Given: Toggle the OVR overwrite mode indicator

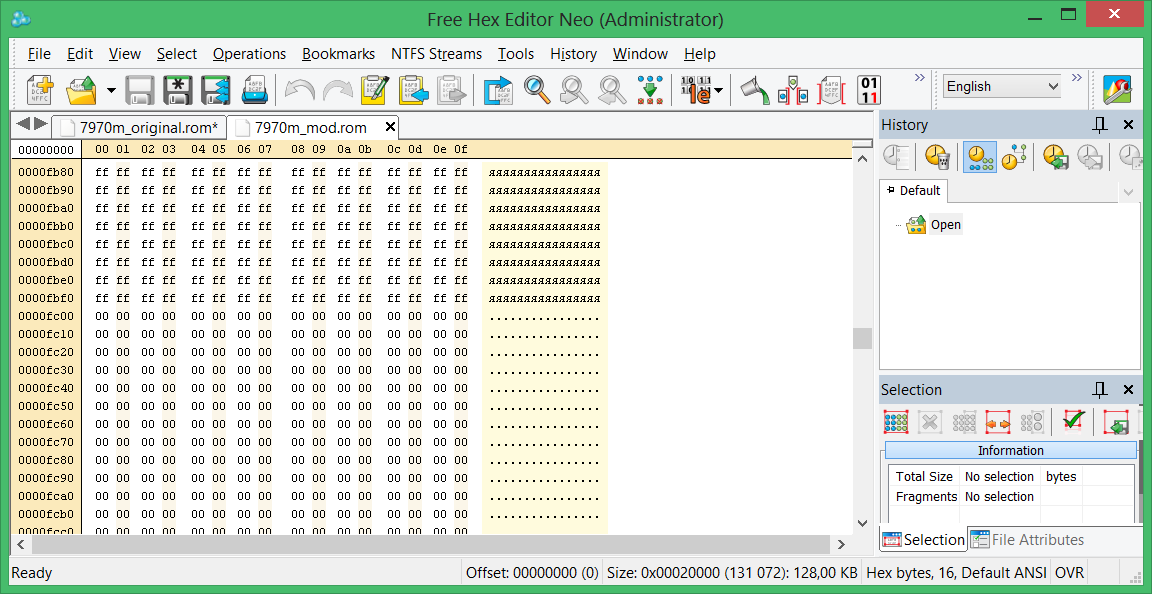Looking at the screenshot, I should 1069,573.
